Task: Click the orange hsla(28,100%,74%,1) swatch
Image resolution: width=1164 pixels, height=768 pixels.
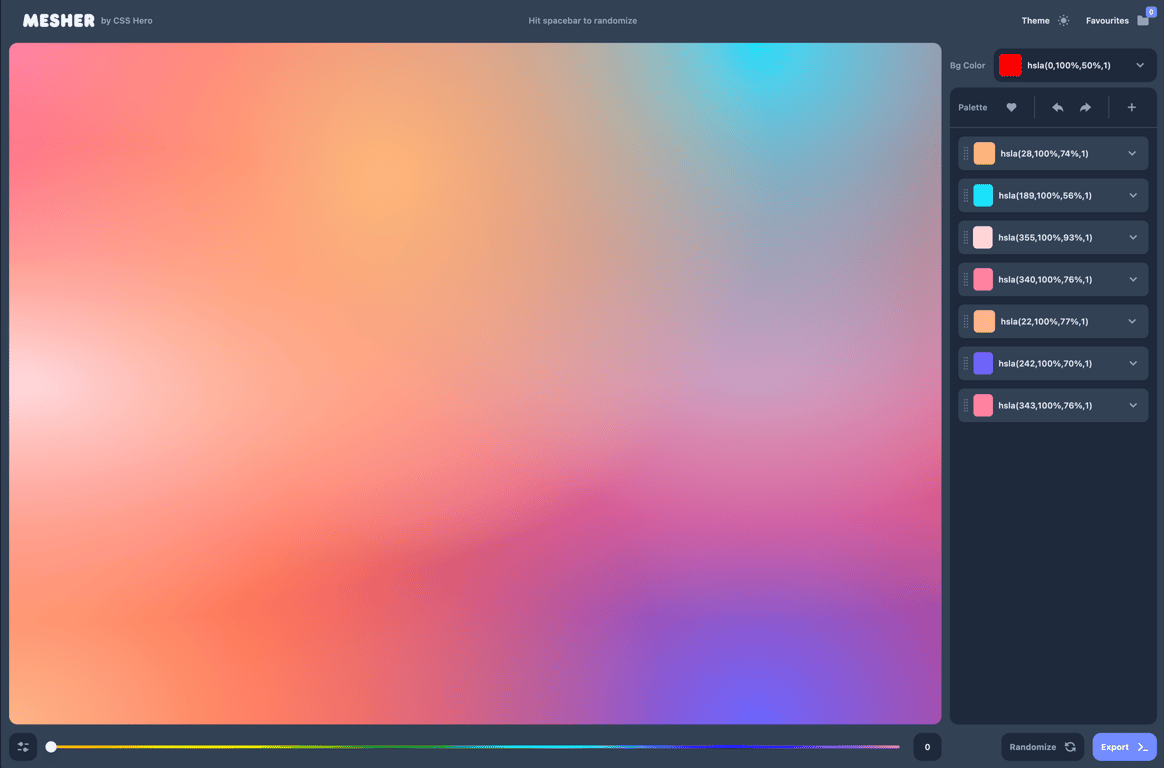Action: click(x=984, y=154)
